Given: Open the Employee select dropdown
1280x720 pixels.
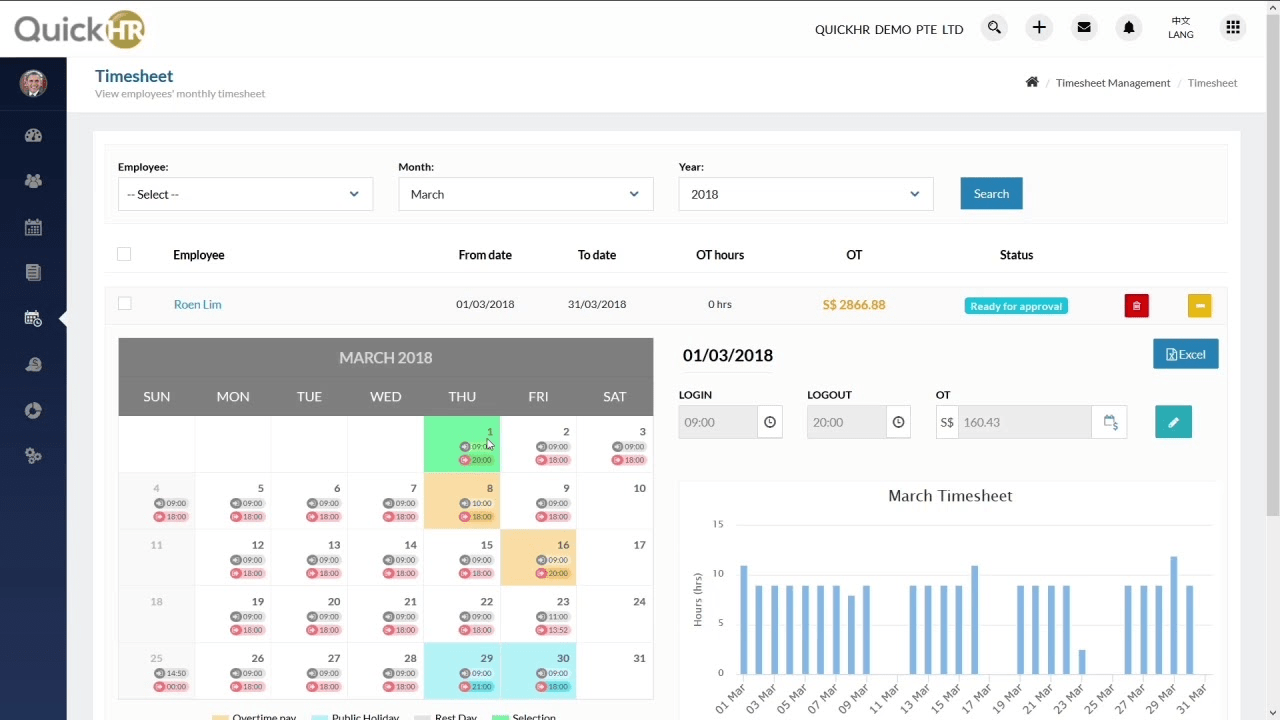Looking at the screenshot, I should (x=245, y=194).
